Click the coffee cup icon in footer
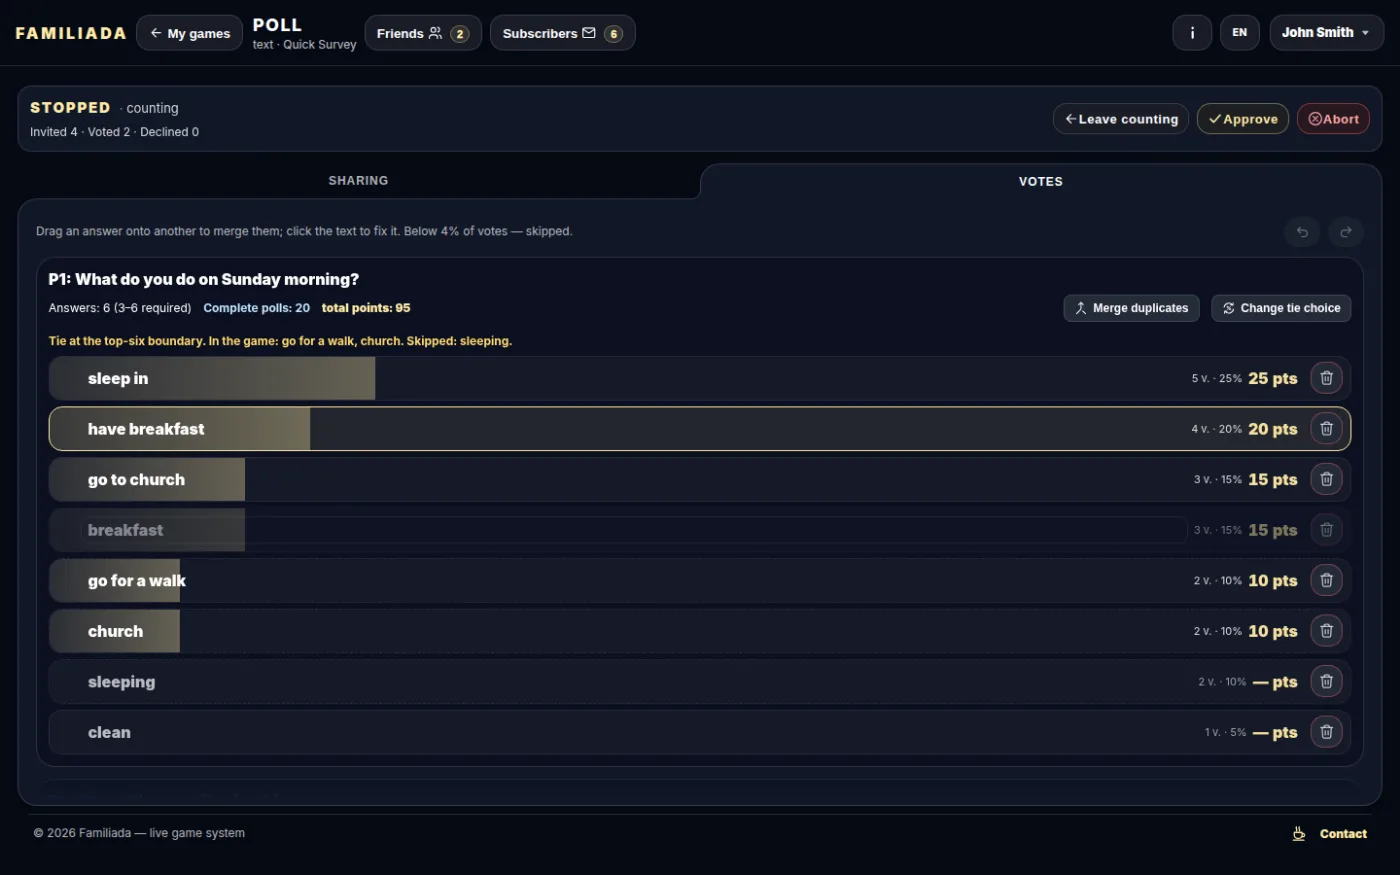The height and width of the screenshot is (875, 1400). point(1299,833)
